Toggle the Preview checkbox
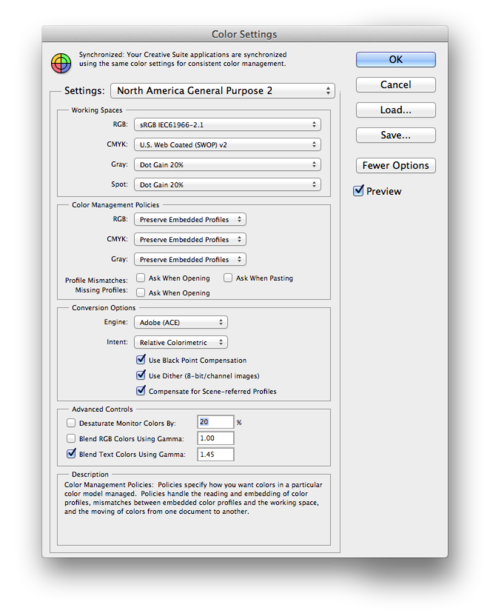 click(x=358, y=191)
